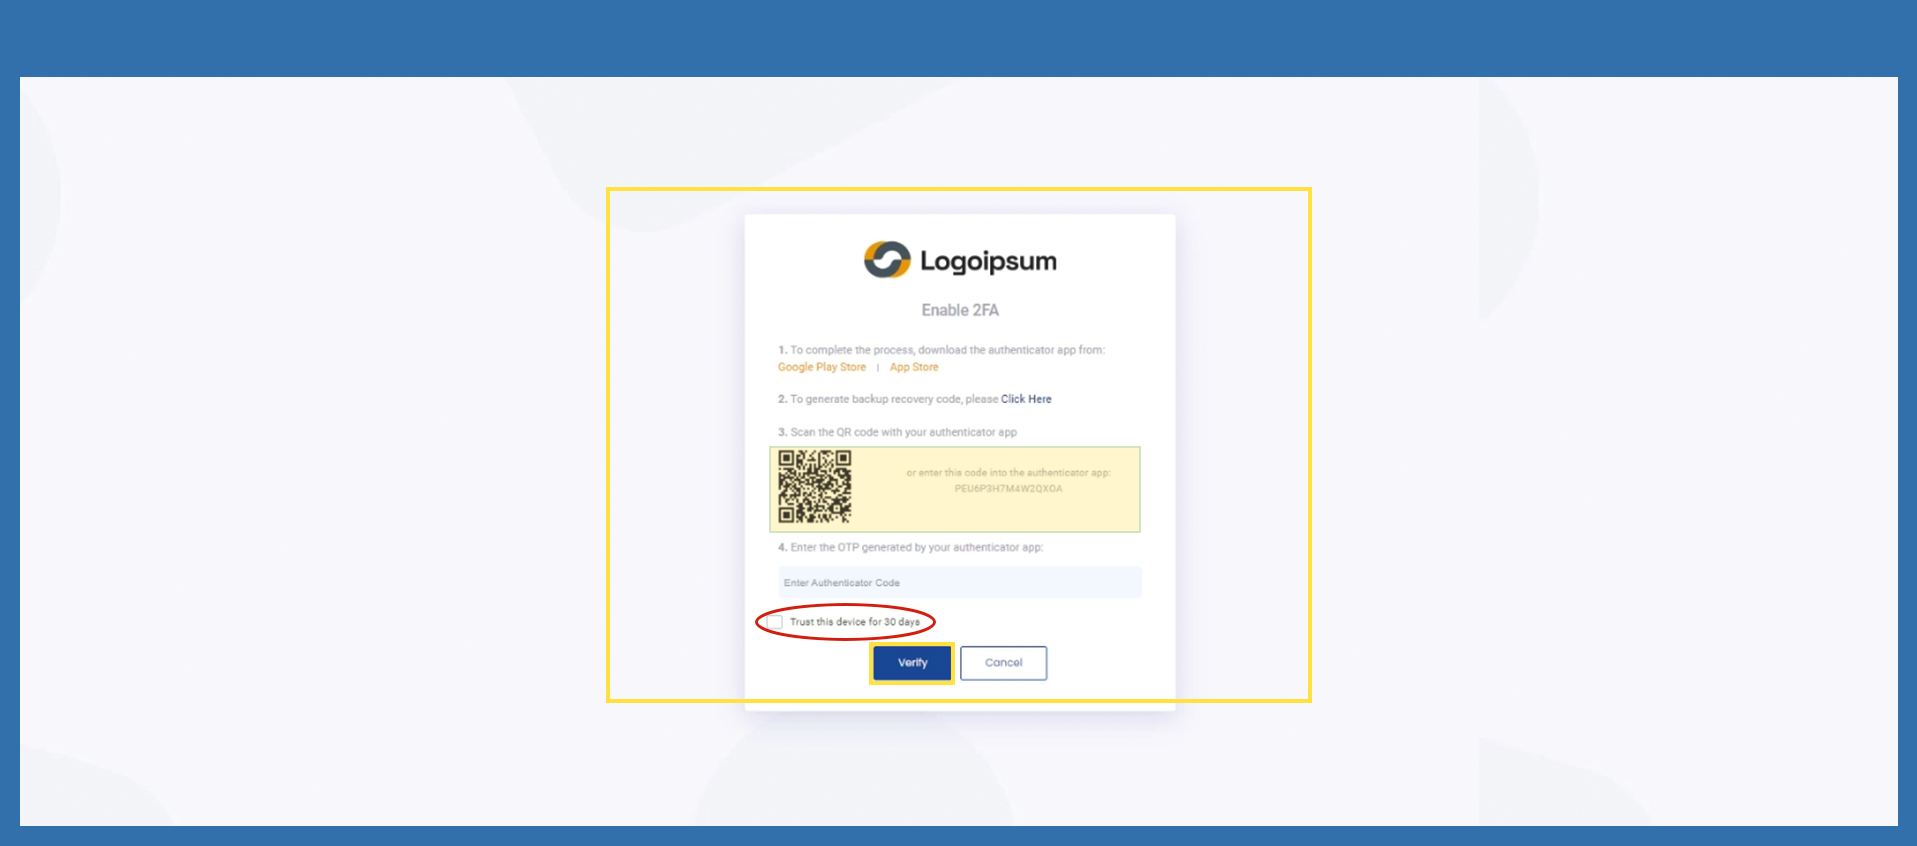Click step 3 Scan the QR code instruction
Image resolution: width=1917 pixels, height=846 pixels.
tap(897, 432)
